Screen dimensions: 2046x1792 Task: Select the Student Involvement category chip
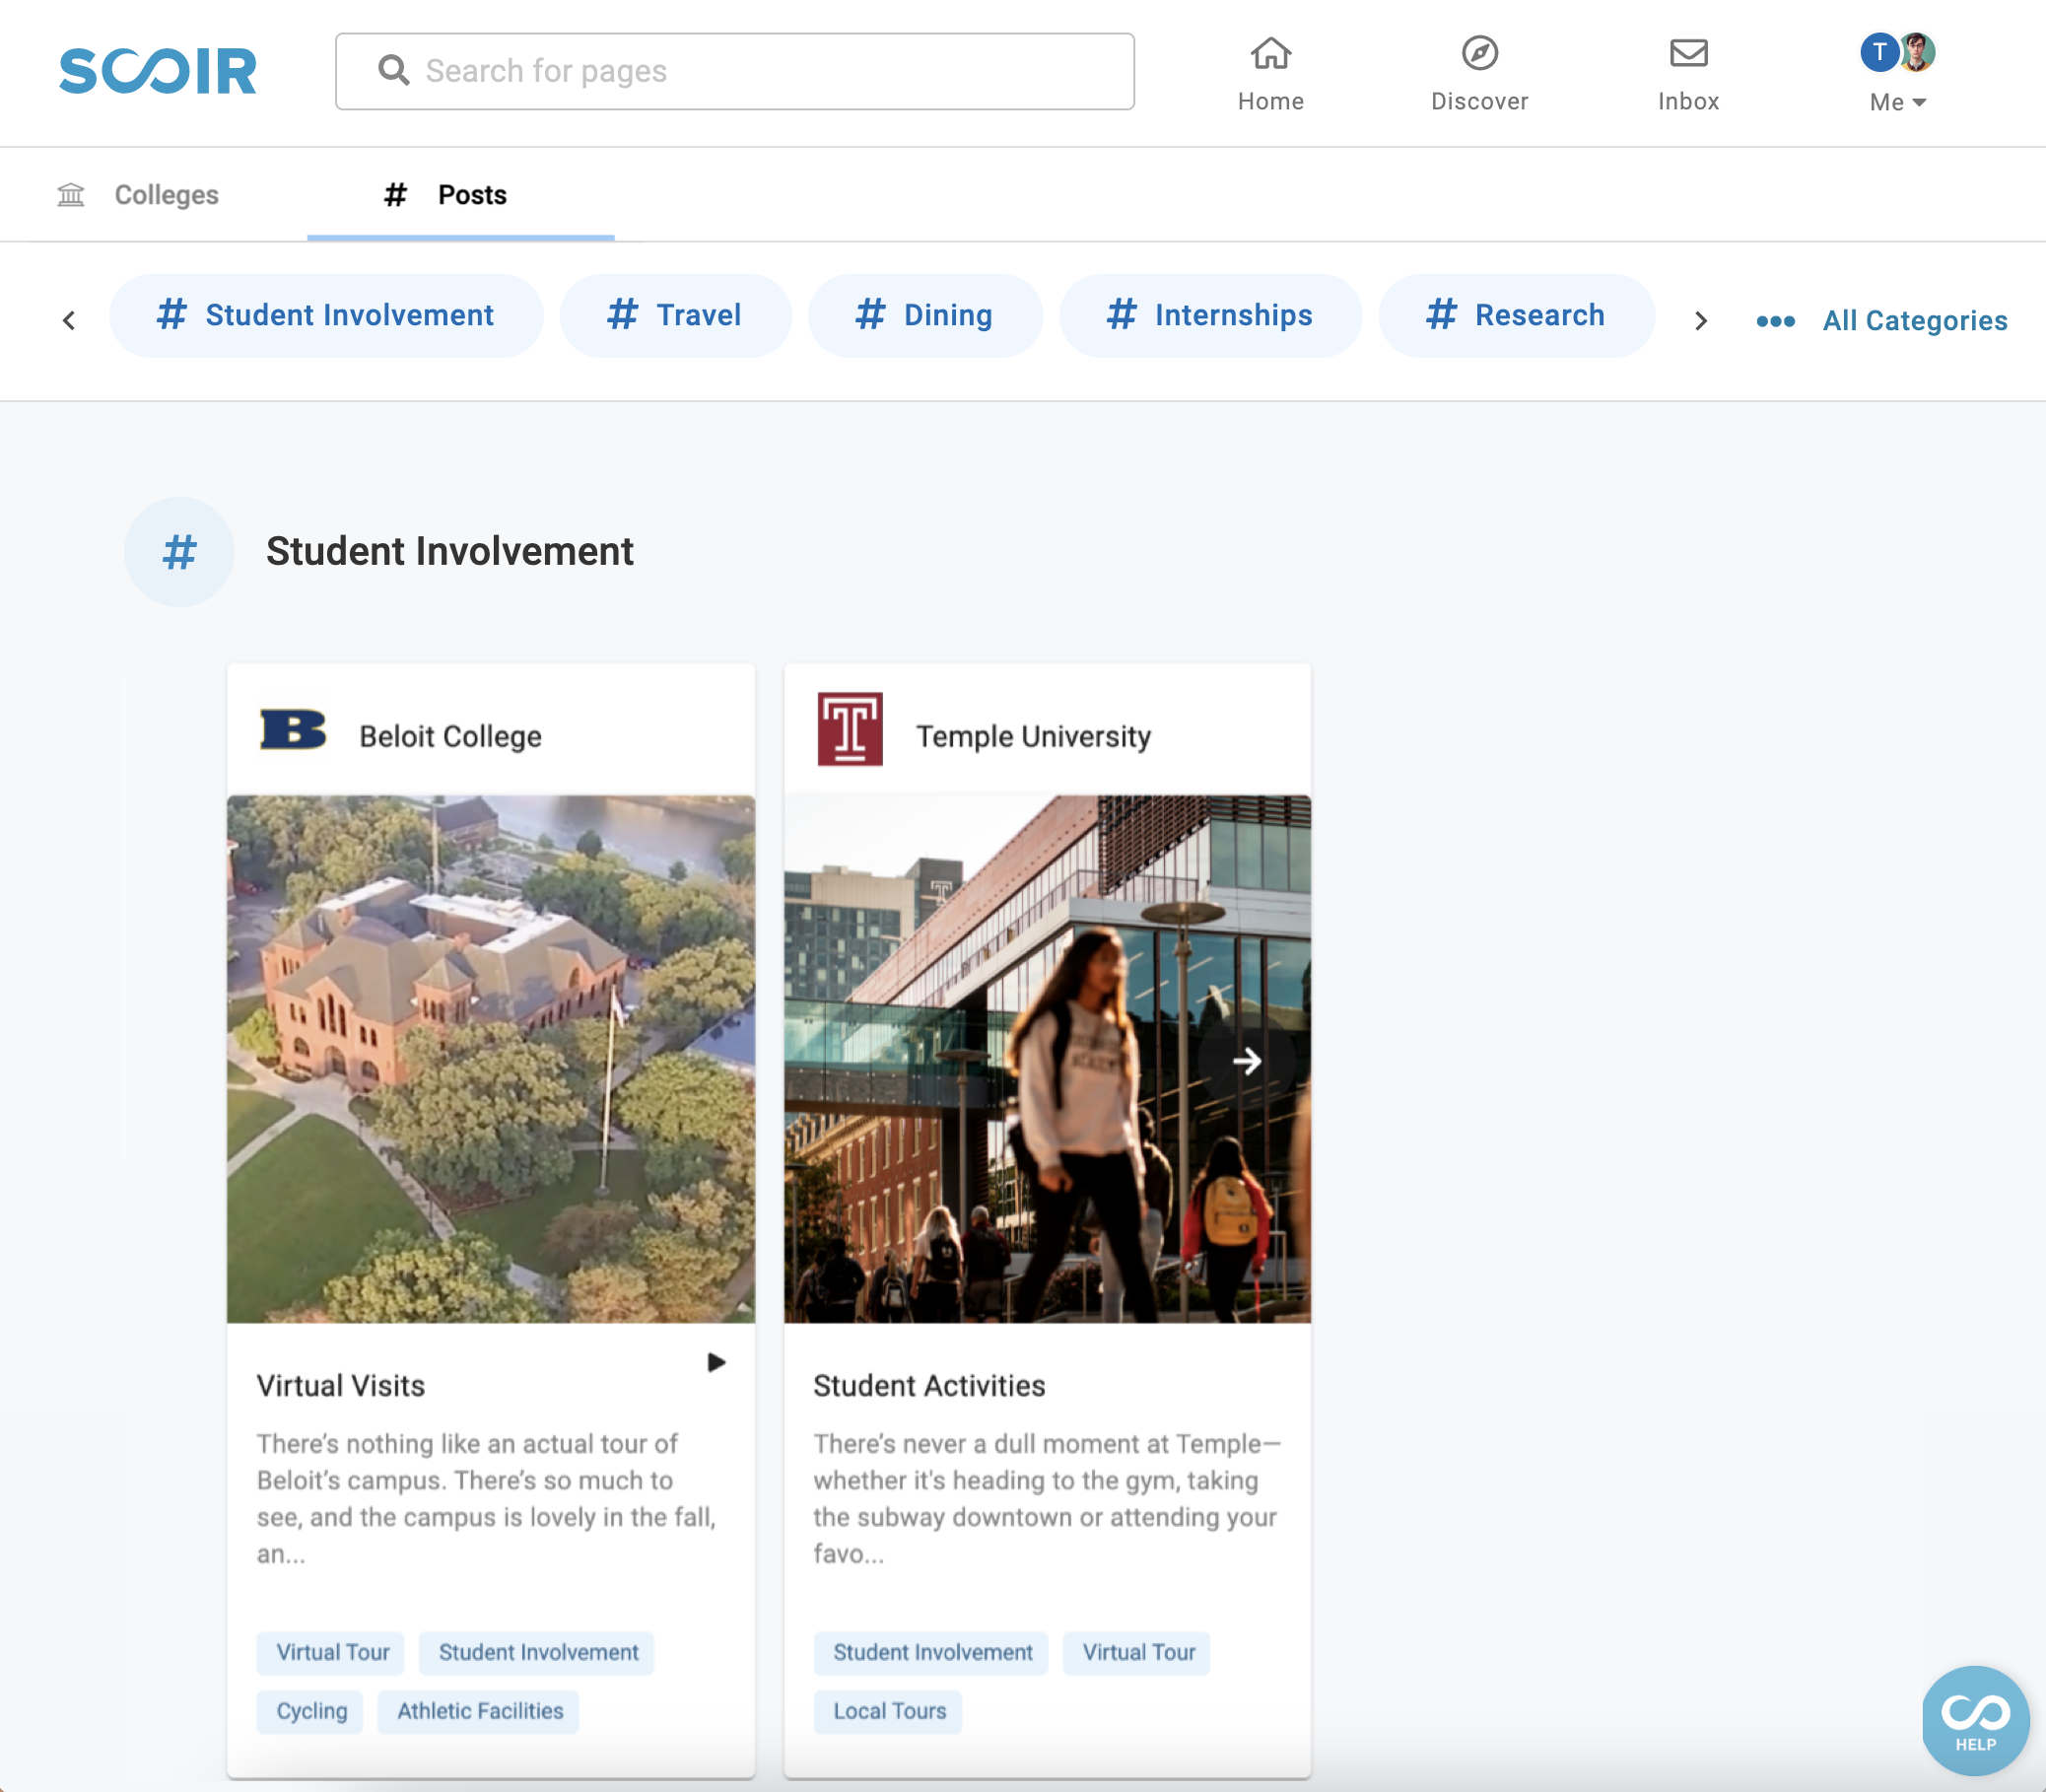click(x=326, y=316)
